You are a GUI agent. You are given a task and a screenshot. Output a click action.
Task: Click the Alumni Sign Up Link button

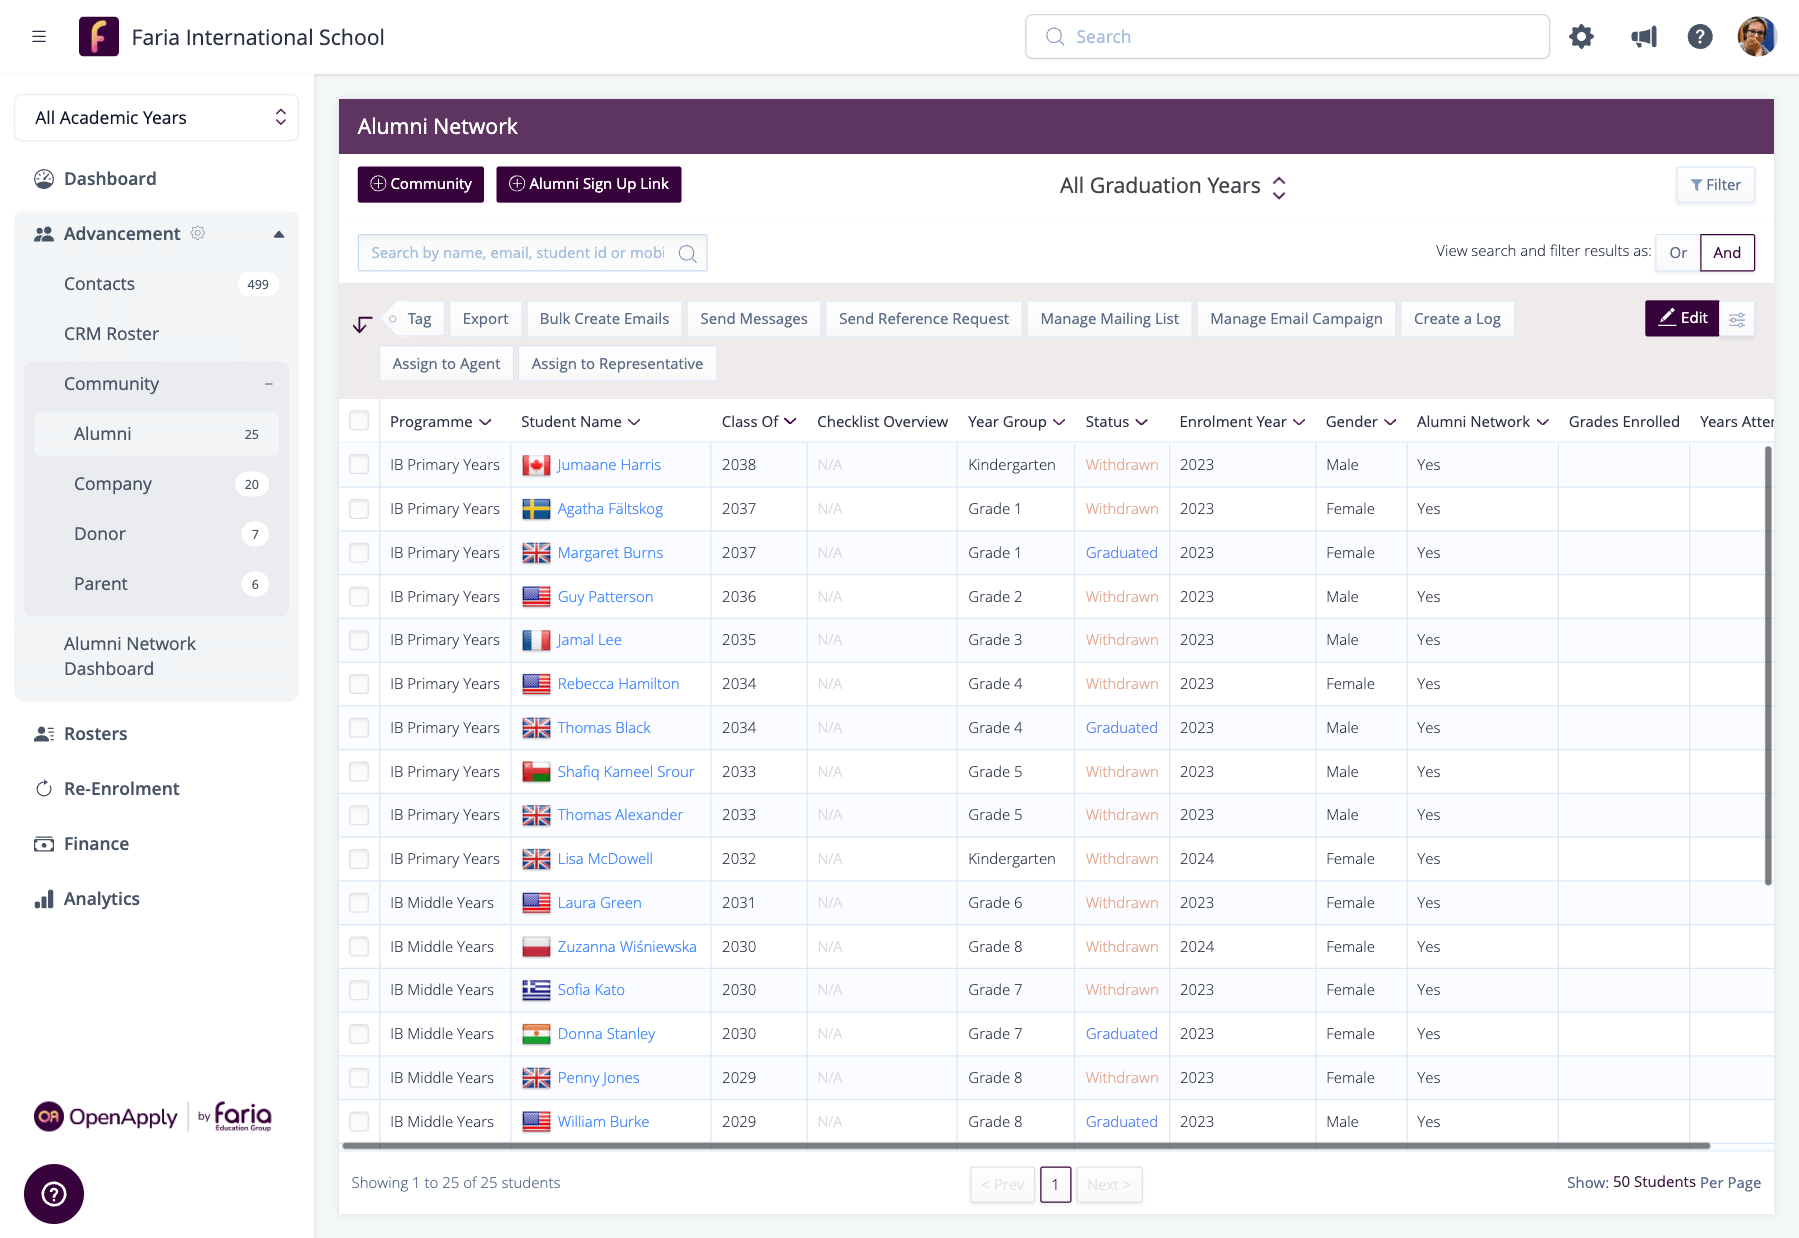coord(589,184)
